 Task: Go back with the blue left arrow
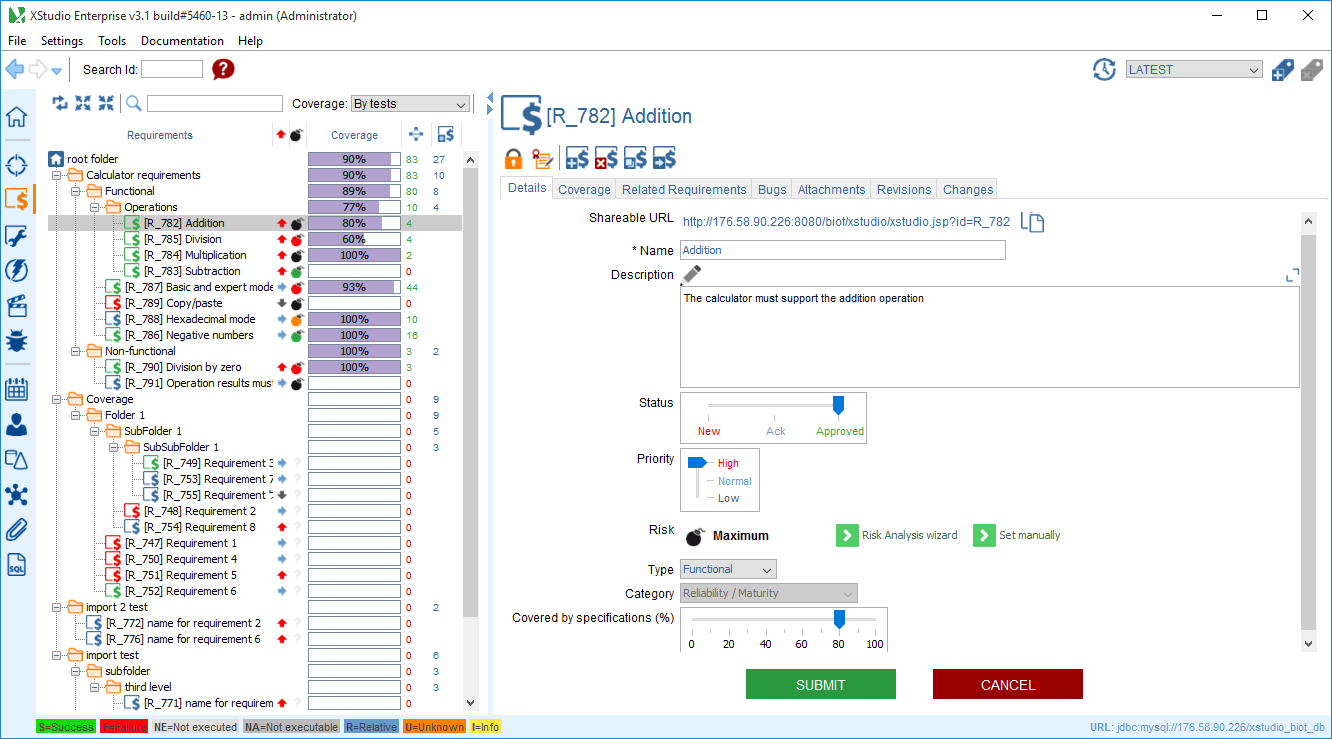pos(14,69)
